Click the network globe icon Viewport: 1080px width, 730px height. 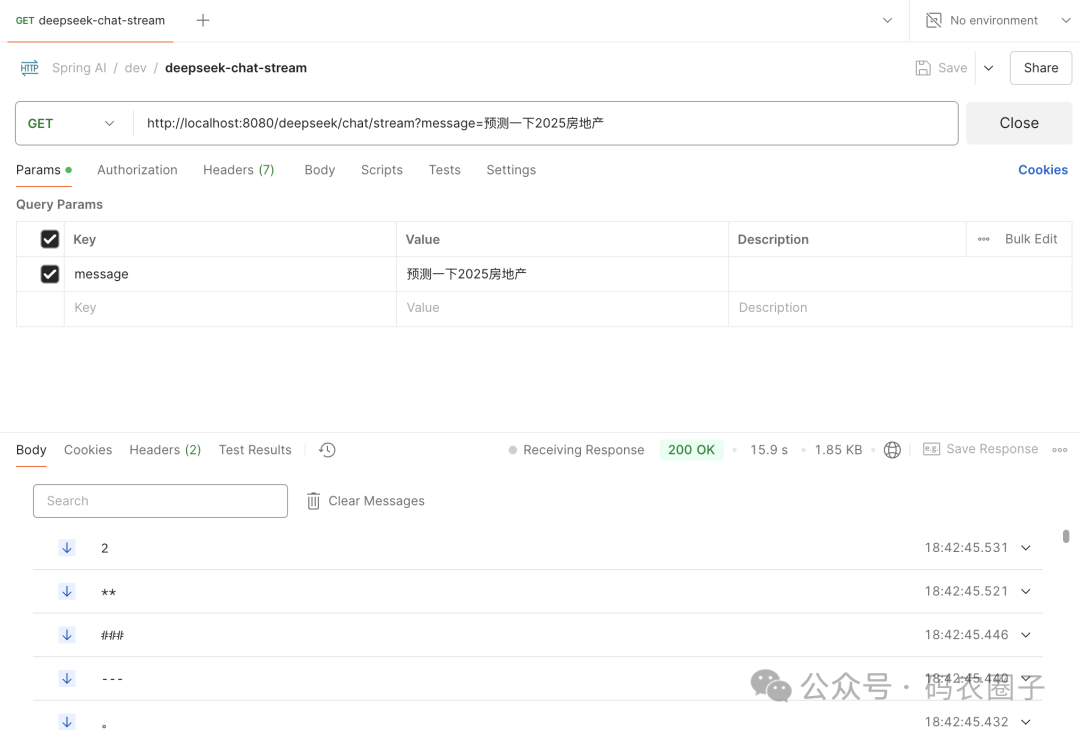point(892,450)
